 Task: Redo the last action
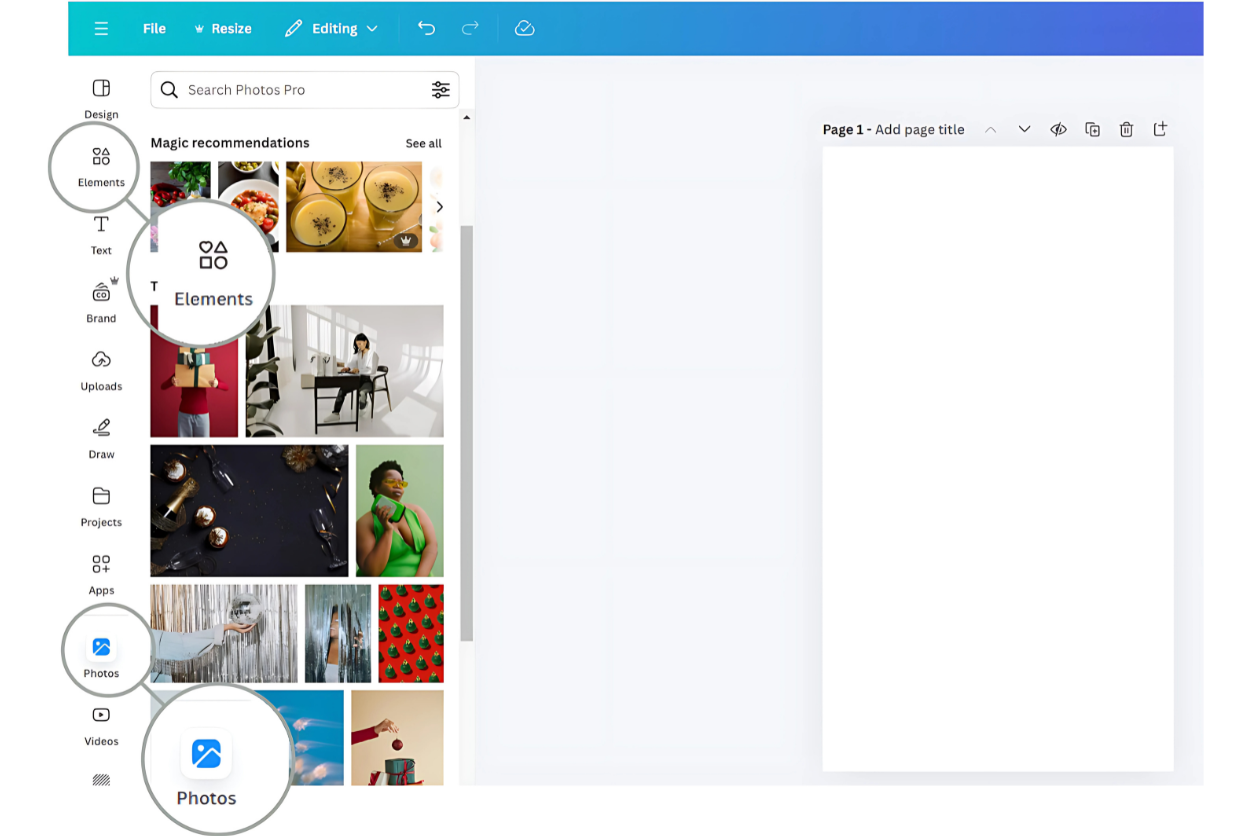tap(470, 29)
